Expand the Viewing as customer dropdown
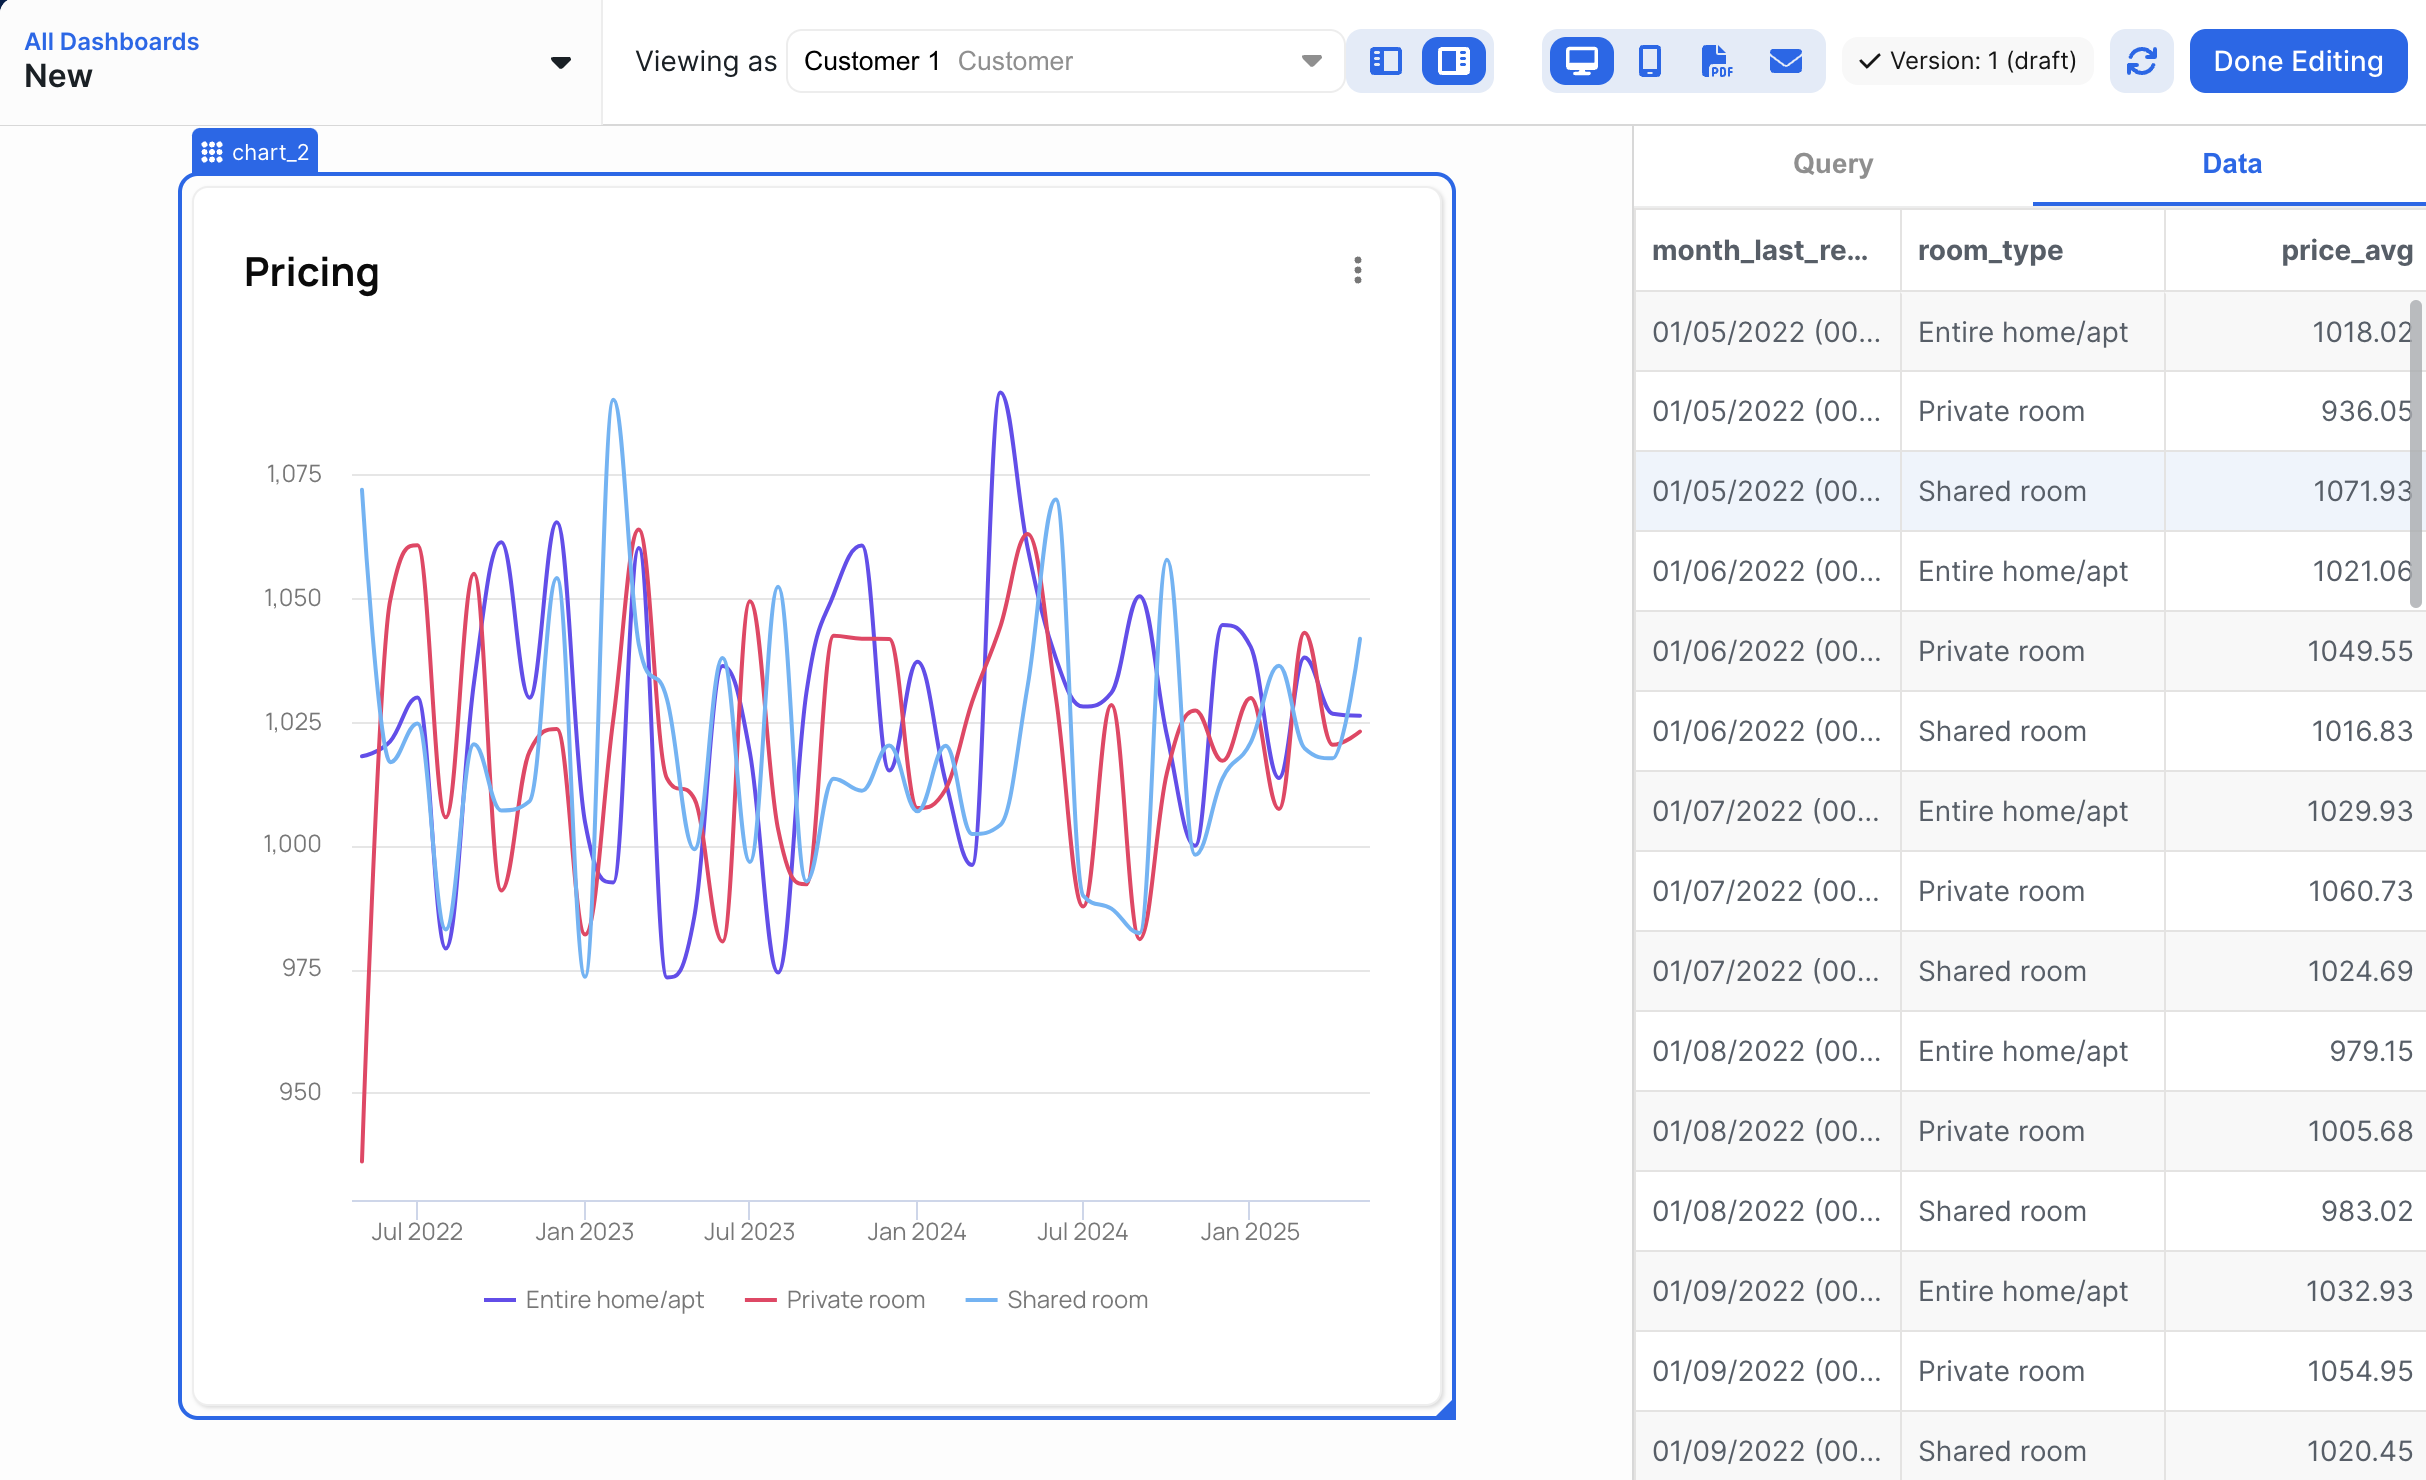This screenshot has height=1480, width=2426. click(x=1311, y=61)
